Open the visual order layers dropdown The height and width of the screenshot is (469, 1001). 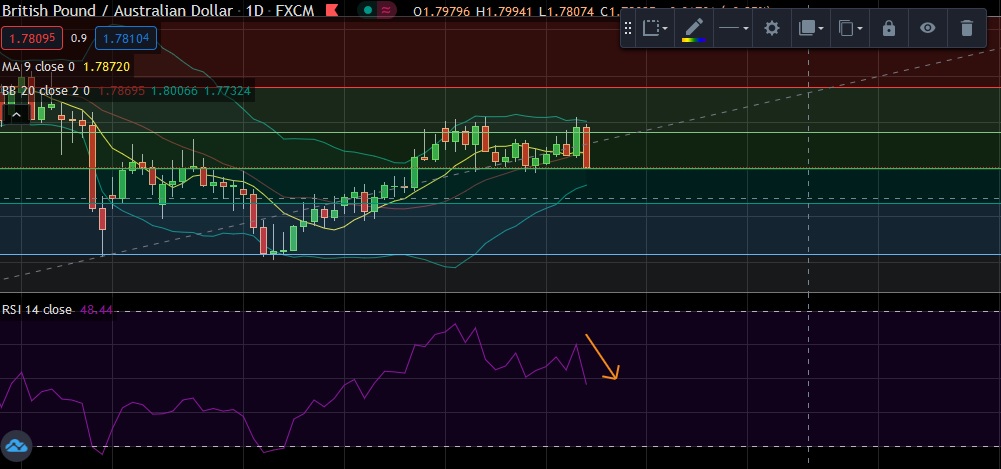click(810, 28)
